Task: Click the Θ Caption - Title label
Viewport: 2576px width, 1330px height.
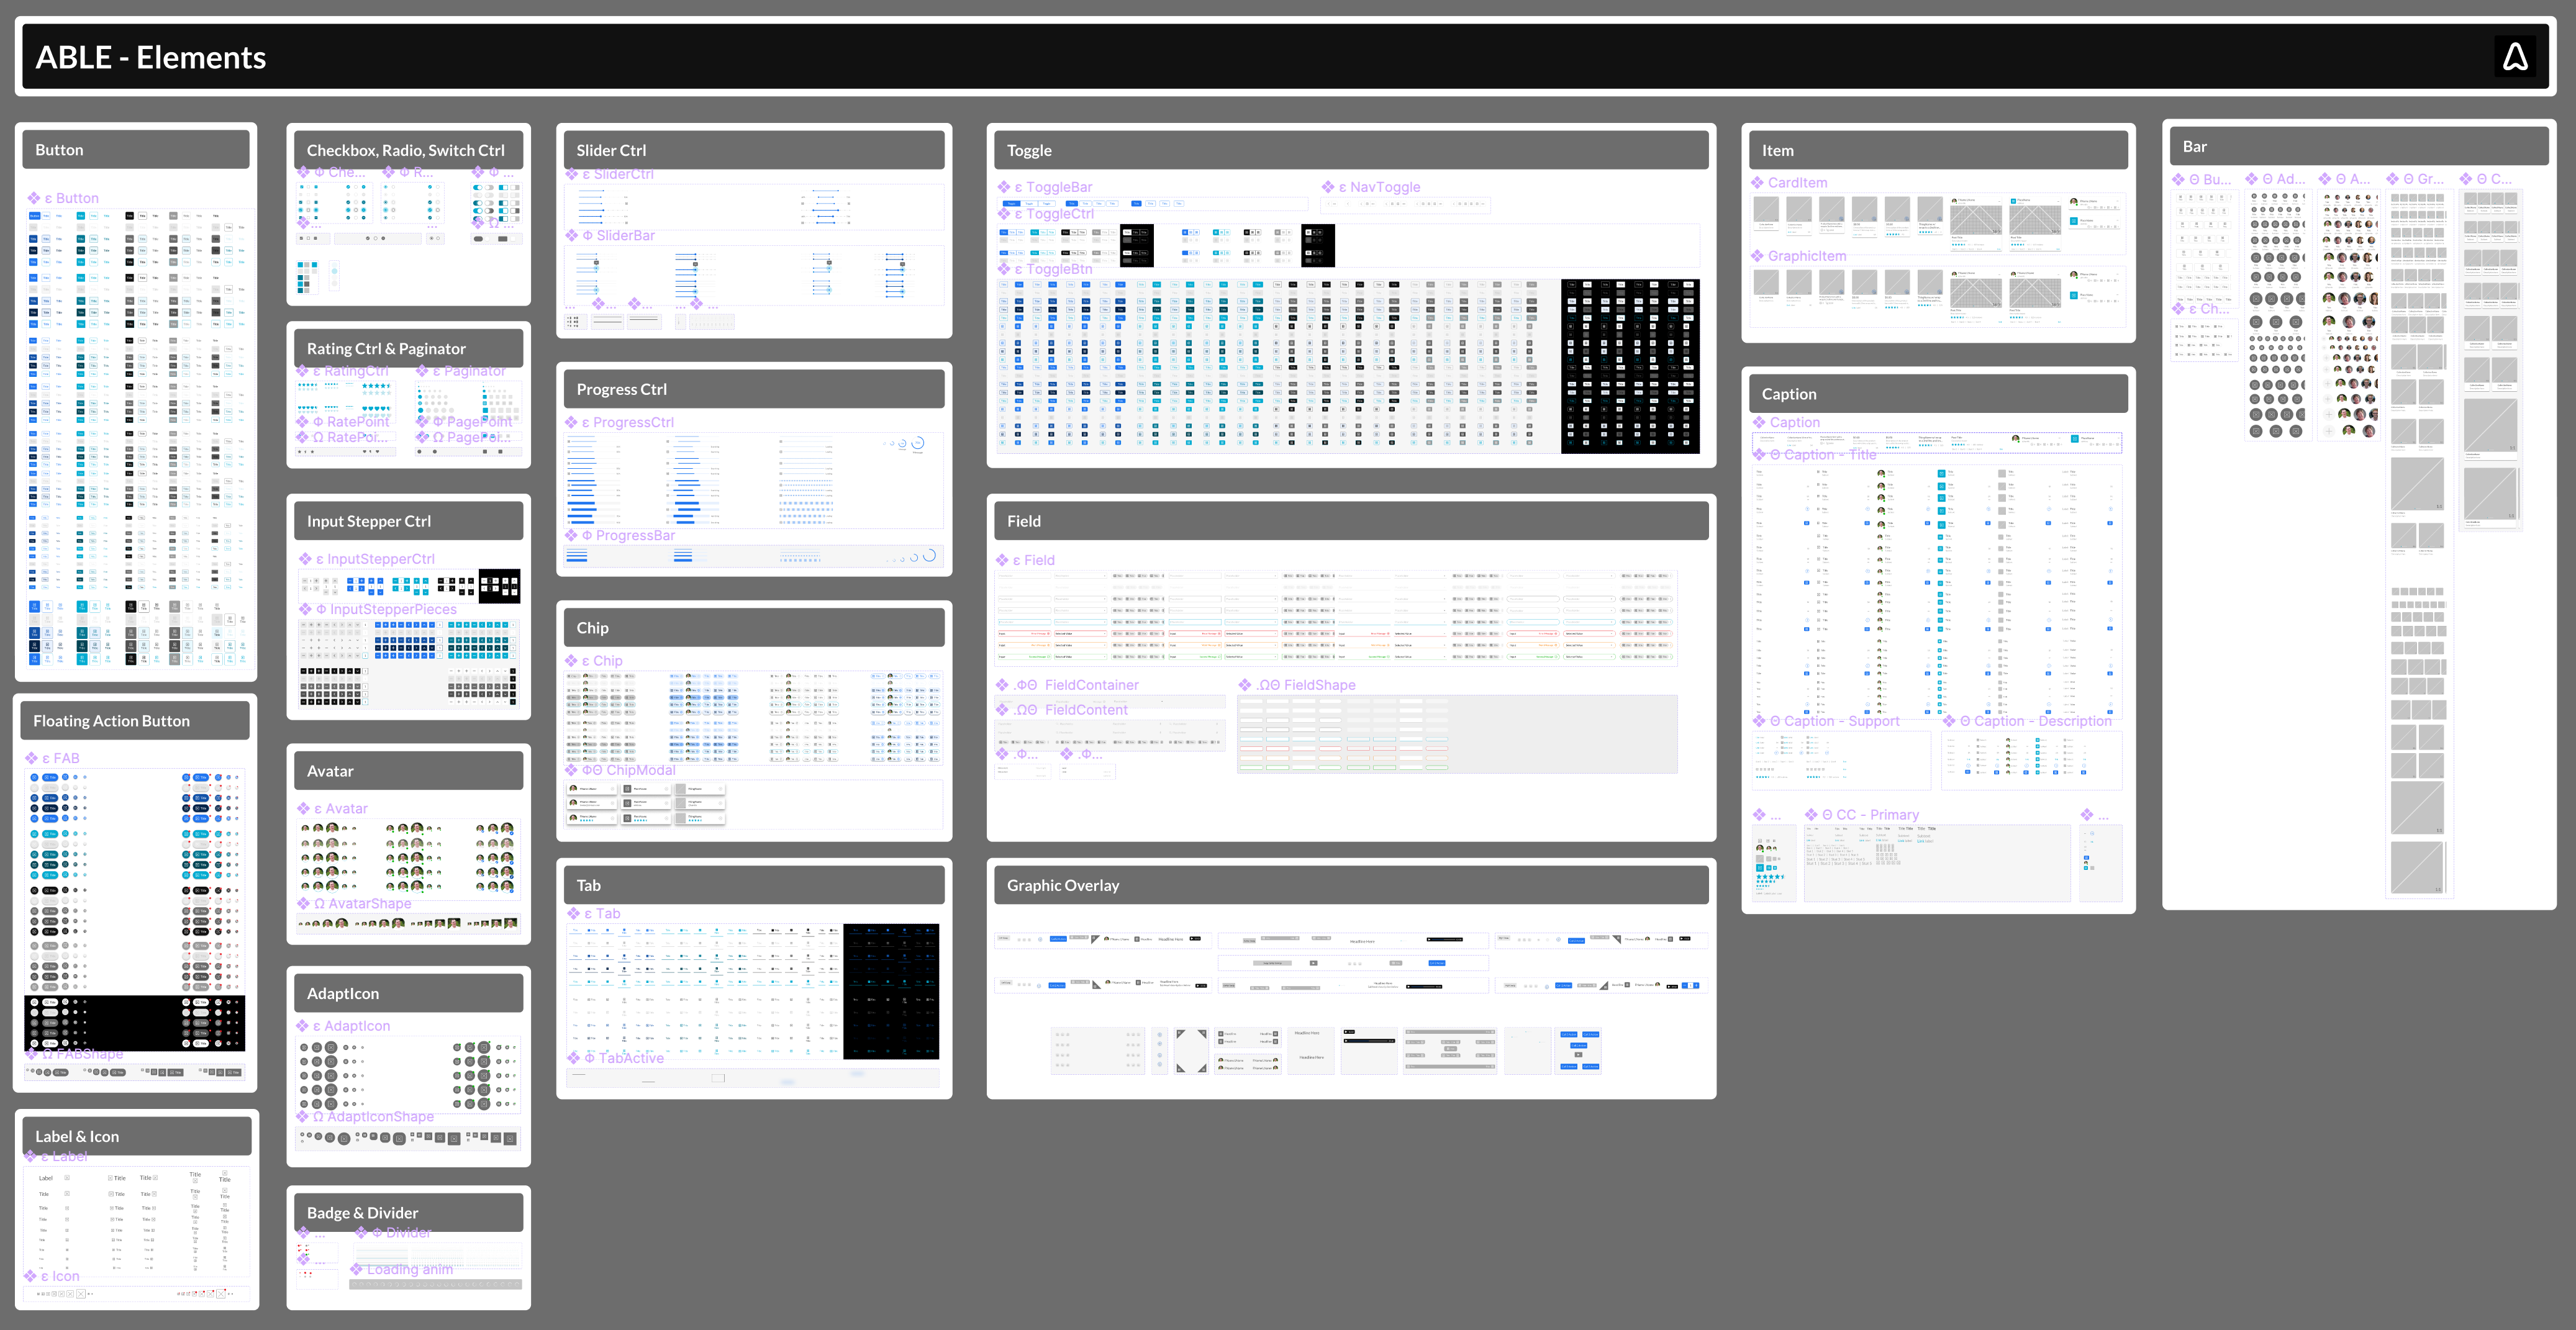Action: coord(1823,454)
